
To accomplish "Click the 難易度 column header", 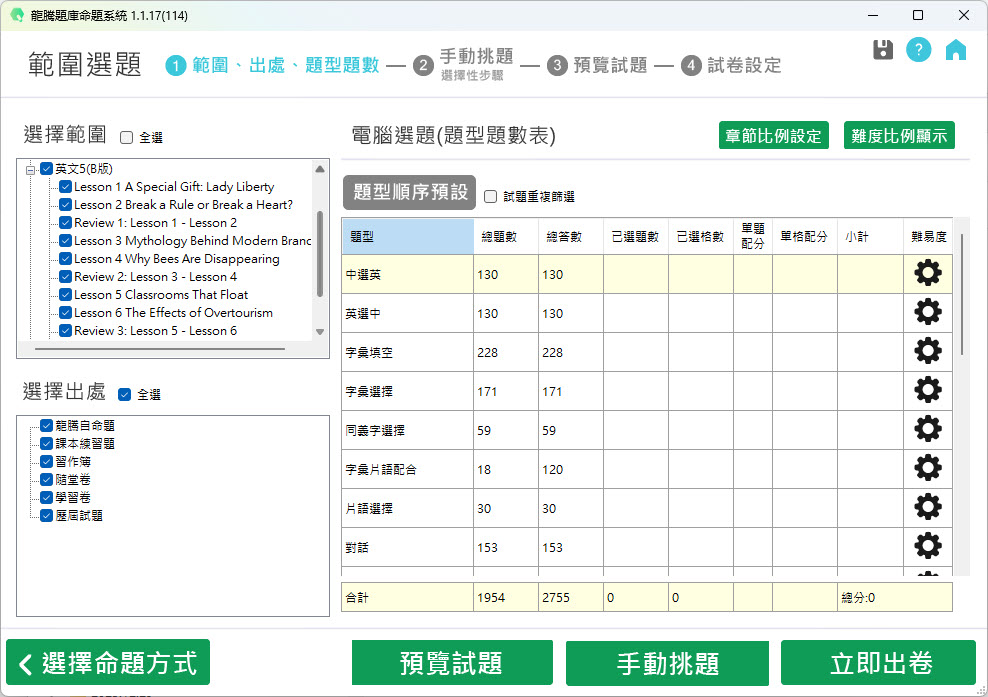I will (928, 236).
